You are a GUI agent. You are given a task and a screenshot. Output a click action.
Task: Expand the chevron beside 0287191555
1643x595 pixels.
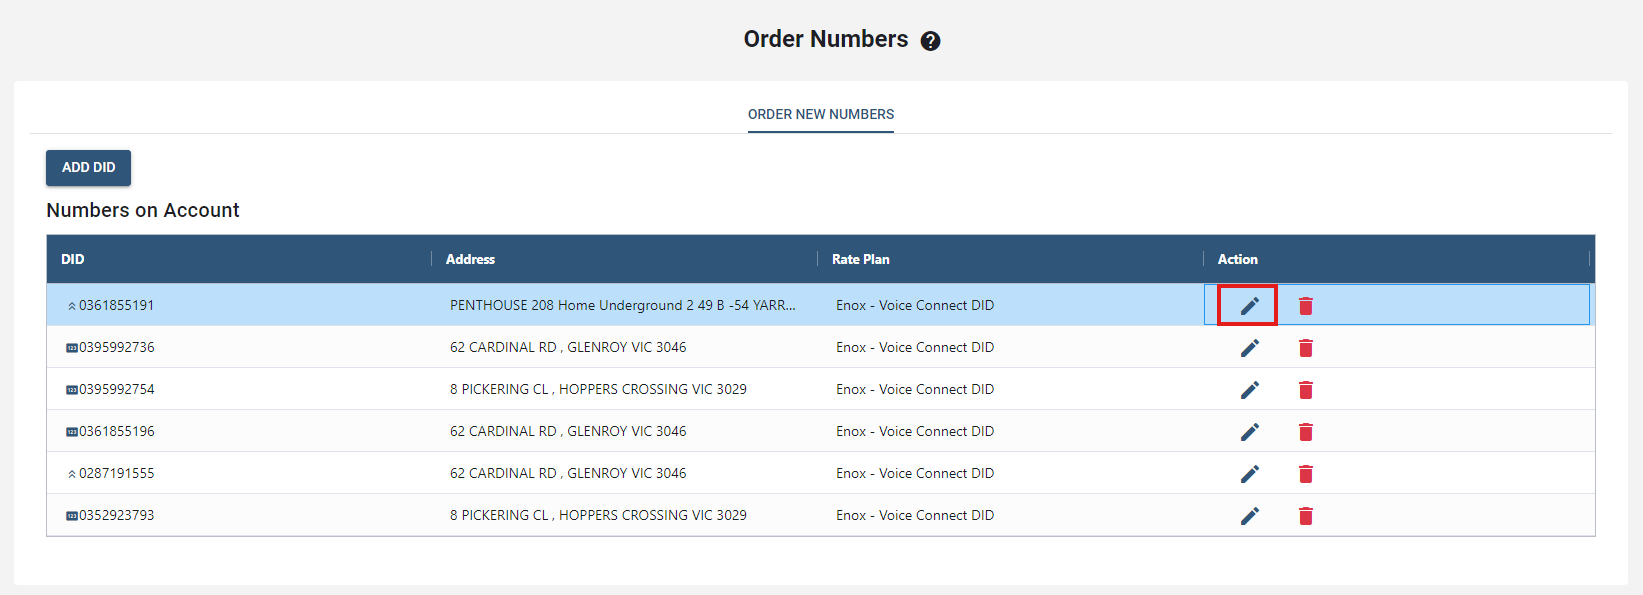(71, 474)
